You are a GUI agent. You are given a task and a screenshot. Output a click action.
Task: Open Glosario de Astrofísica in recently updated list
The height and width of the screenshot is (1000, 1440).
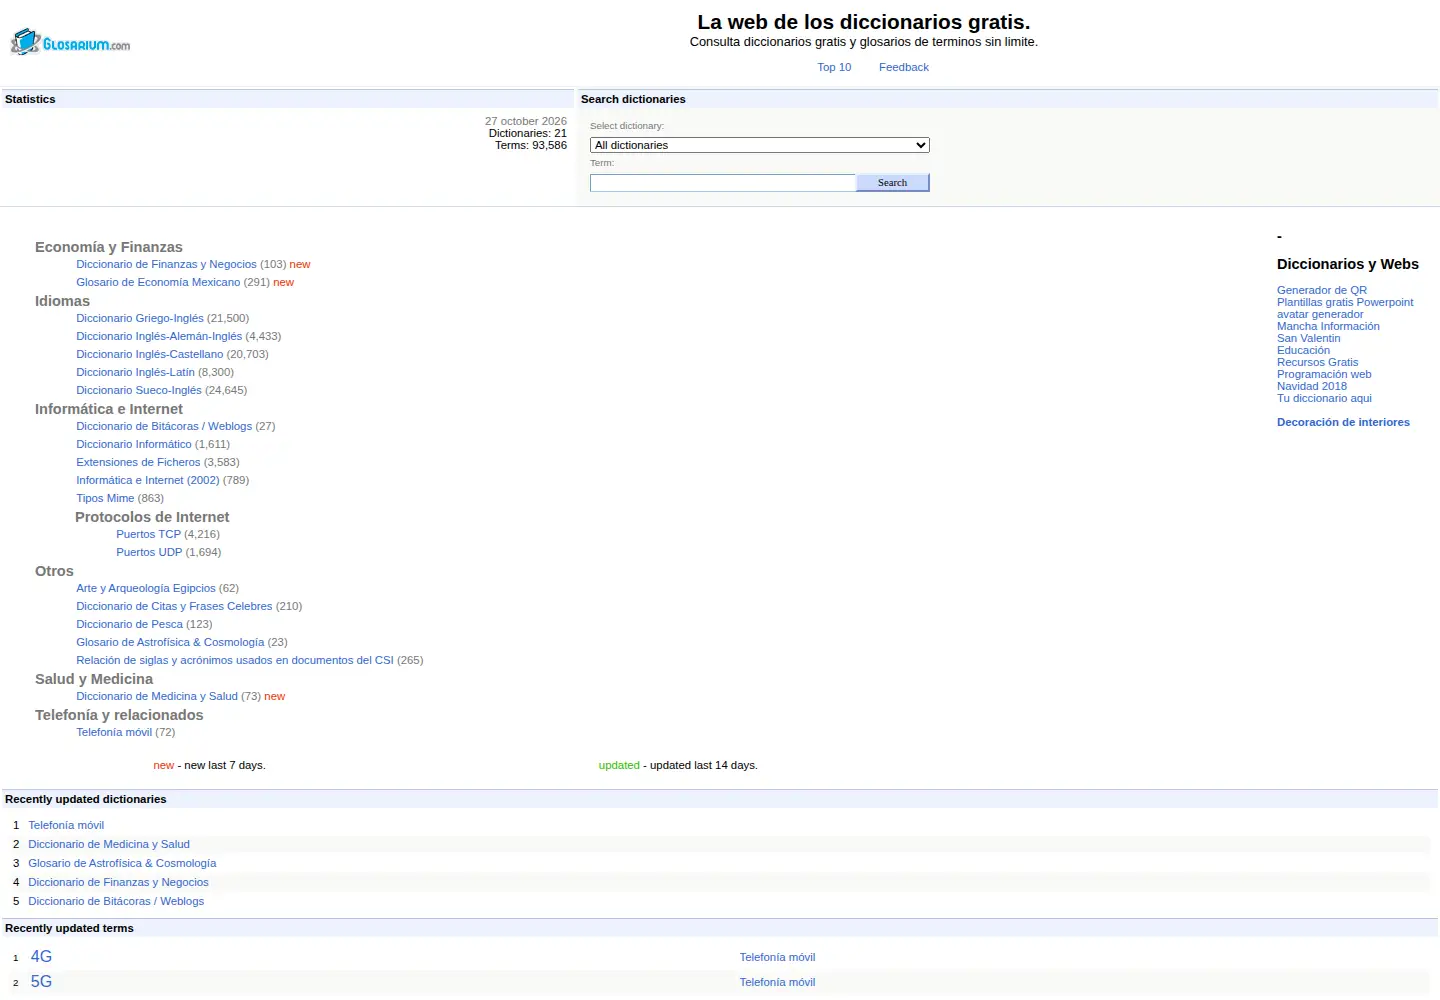(x=122, y=863)
